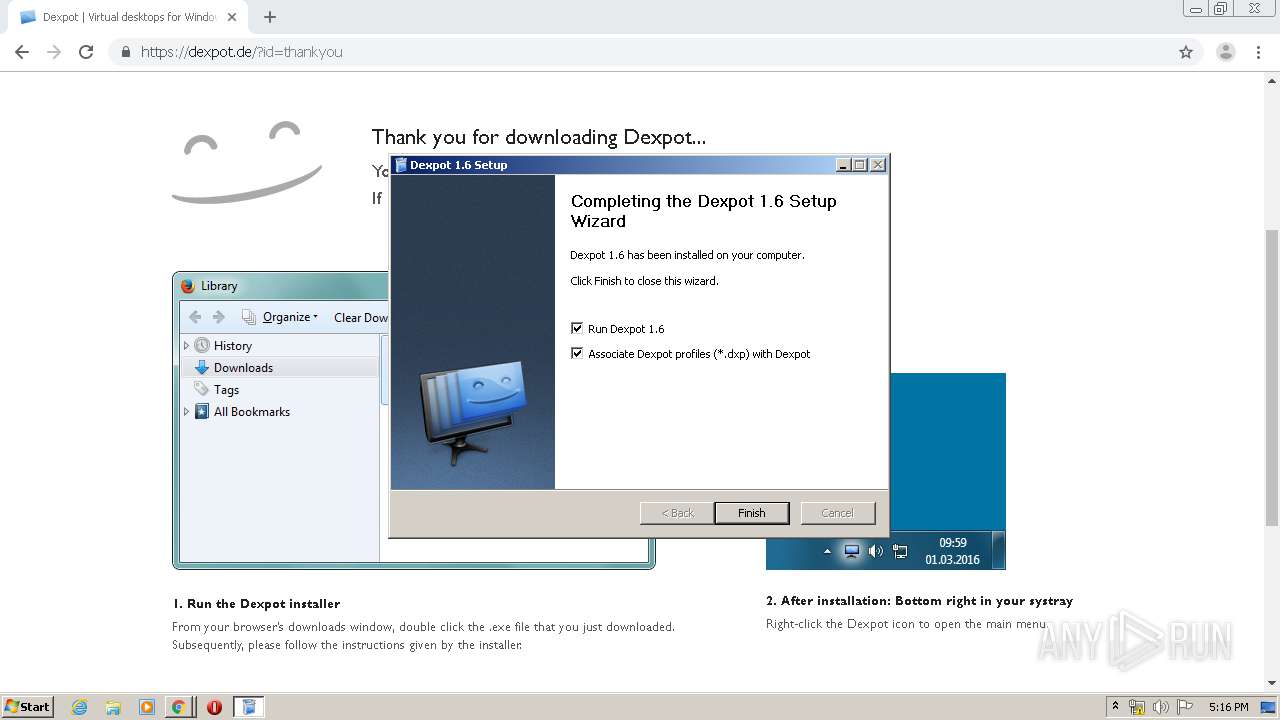This screenshot has height=720, width=1280.
Task: View site security via padlock icon
Action: pyautogui.click(x=125, y=52)
